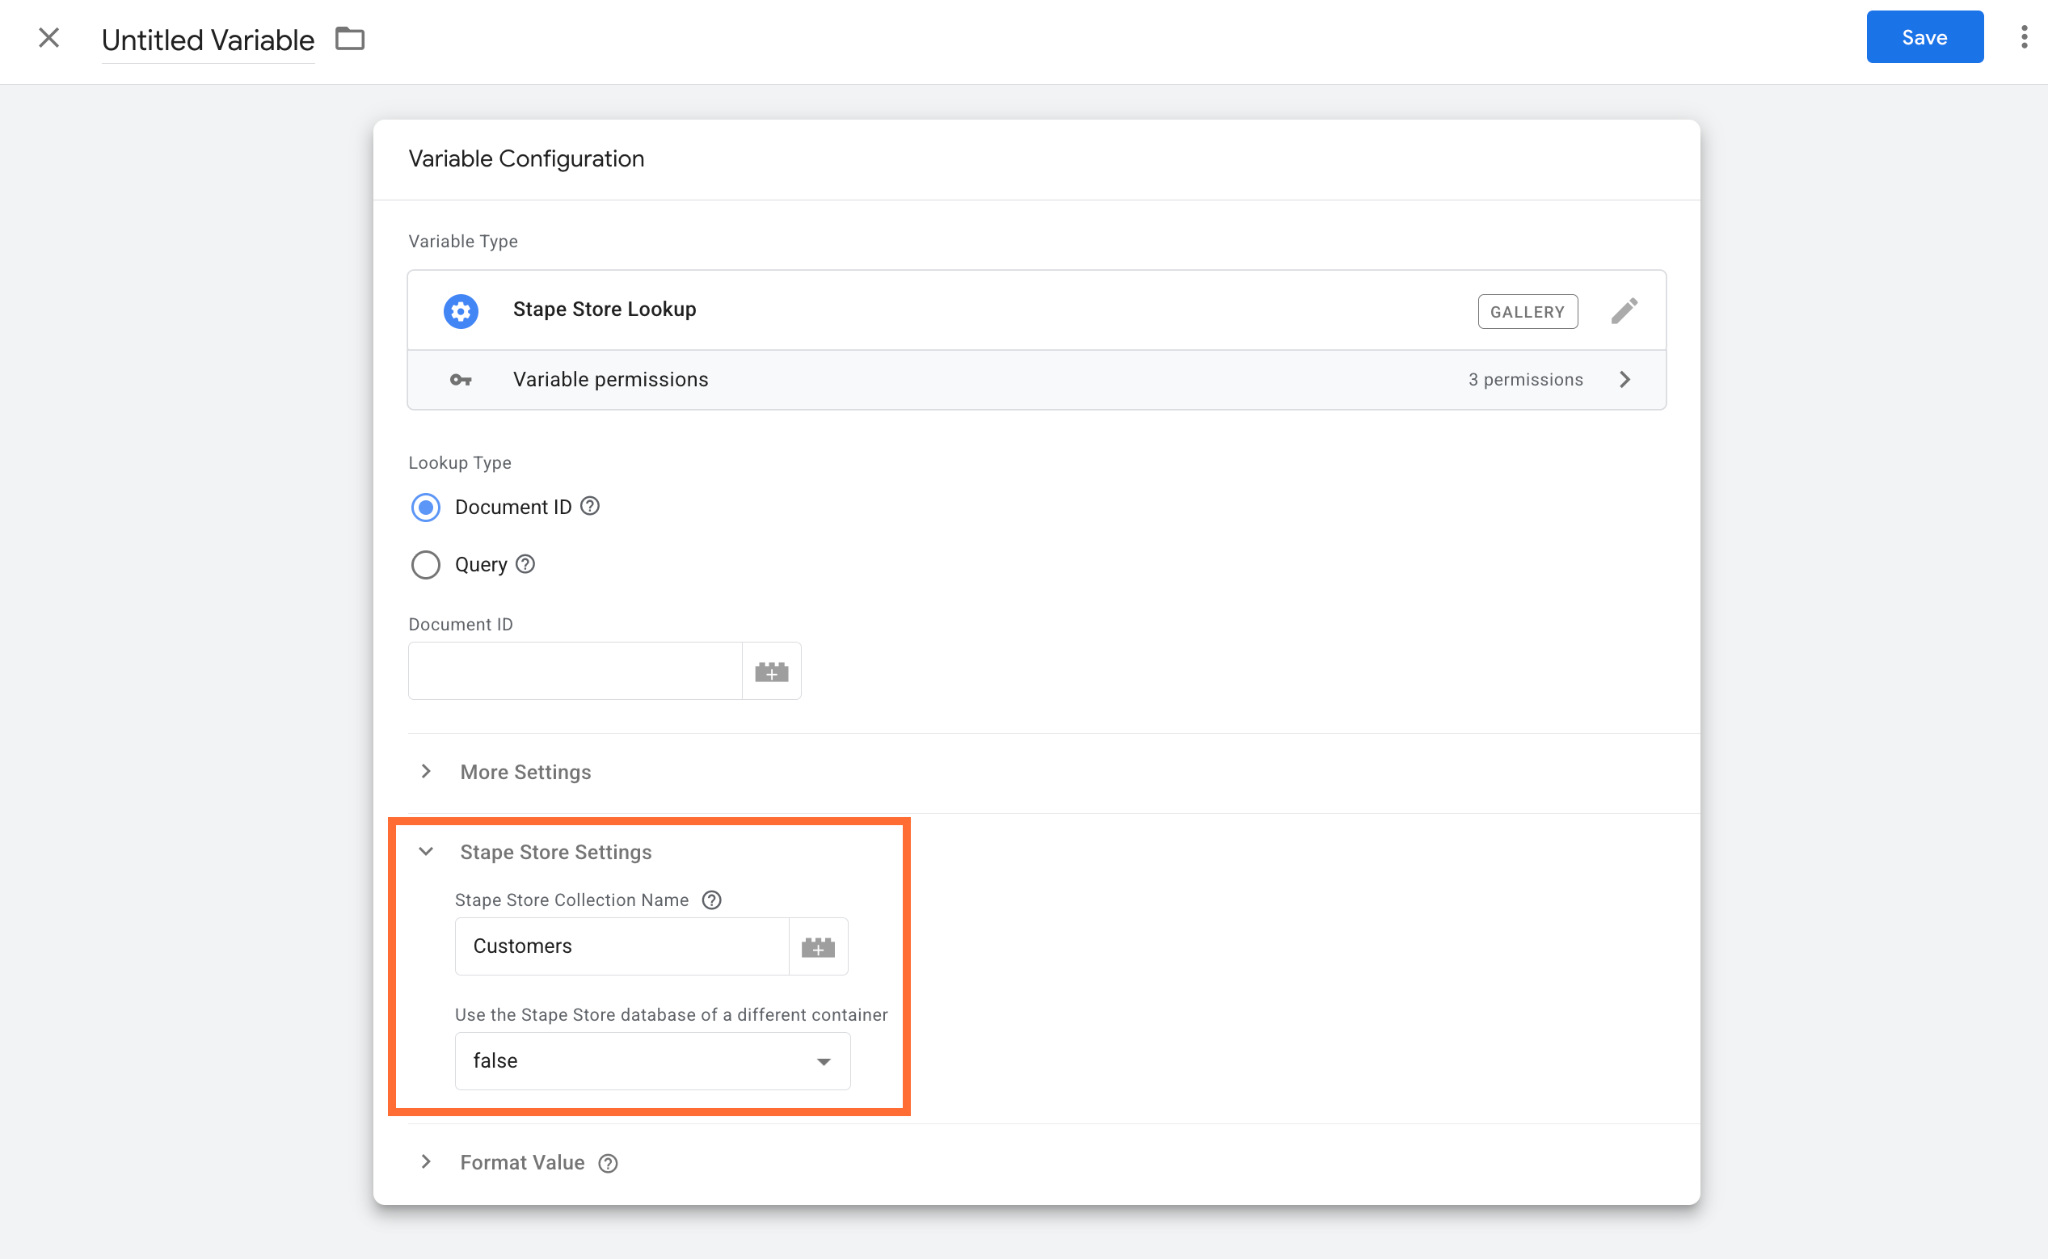Click into the Document ID text field
The image size is (2048, 1259).
pyautogui.click(x=575, y=671)
